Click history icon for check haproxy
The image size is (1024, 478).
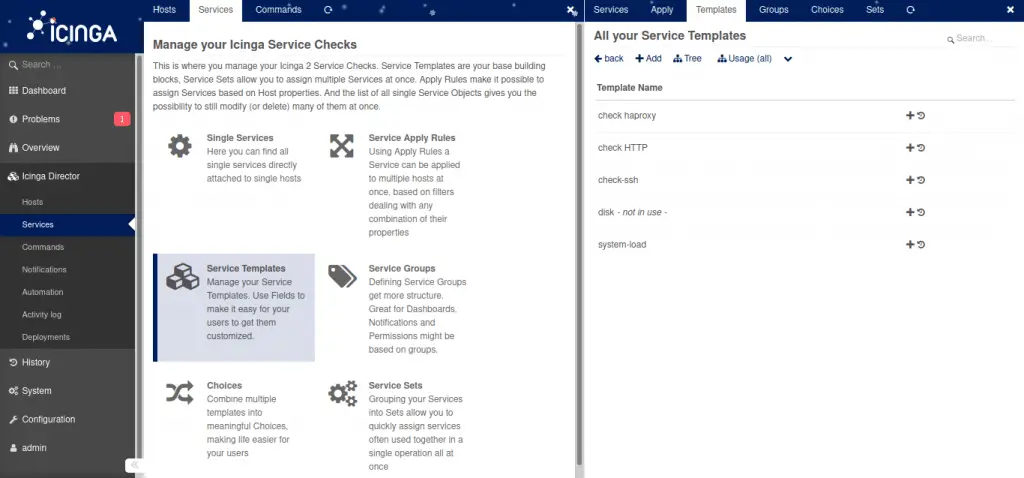[x=921, y=116]
